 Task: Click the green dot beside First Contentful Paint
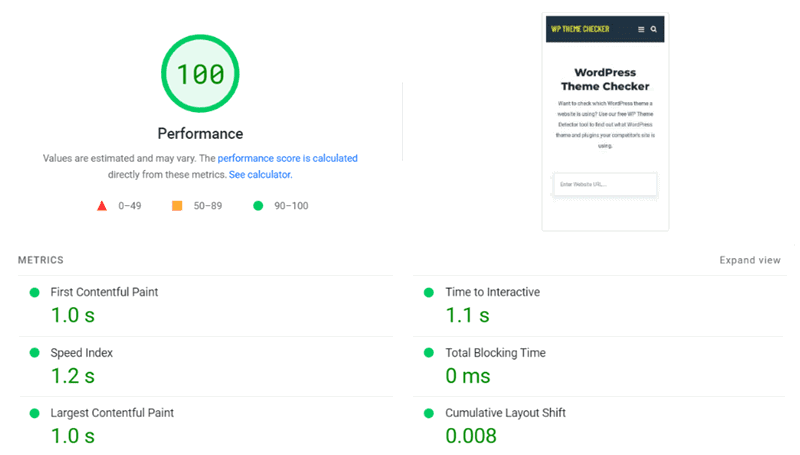pos(35,292)
